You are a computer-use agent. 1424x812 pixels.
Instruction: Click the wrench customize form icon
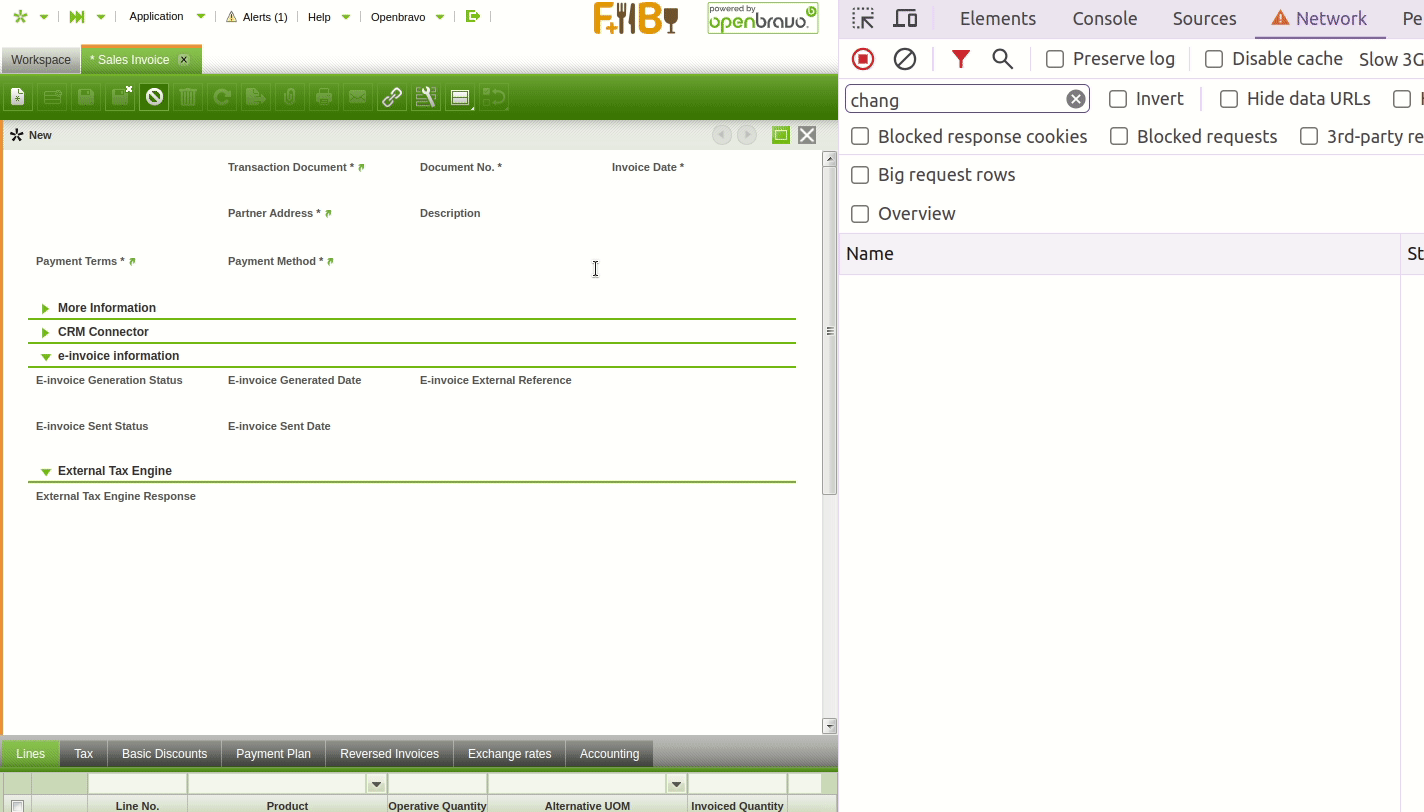425,97
